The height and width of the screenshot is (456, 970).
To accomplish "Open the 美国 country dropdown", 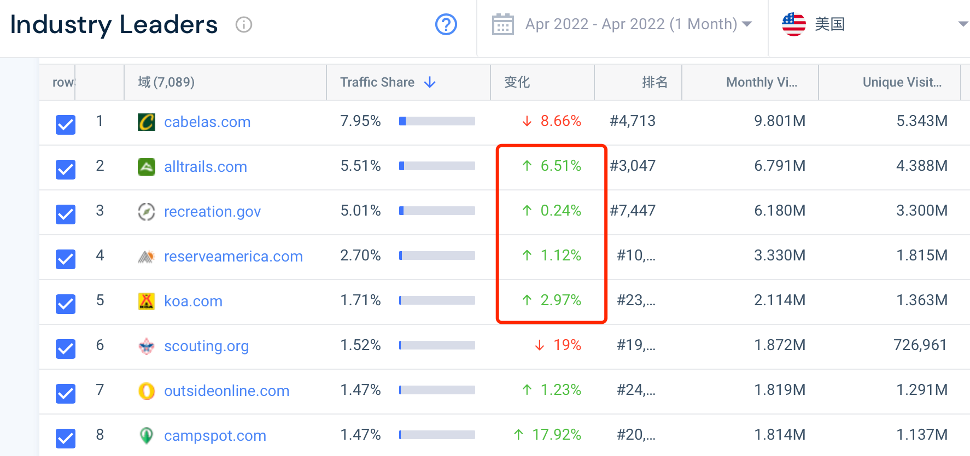I will click(875, 25).
